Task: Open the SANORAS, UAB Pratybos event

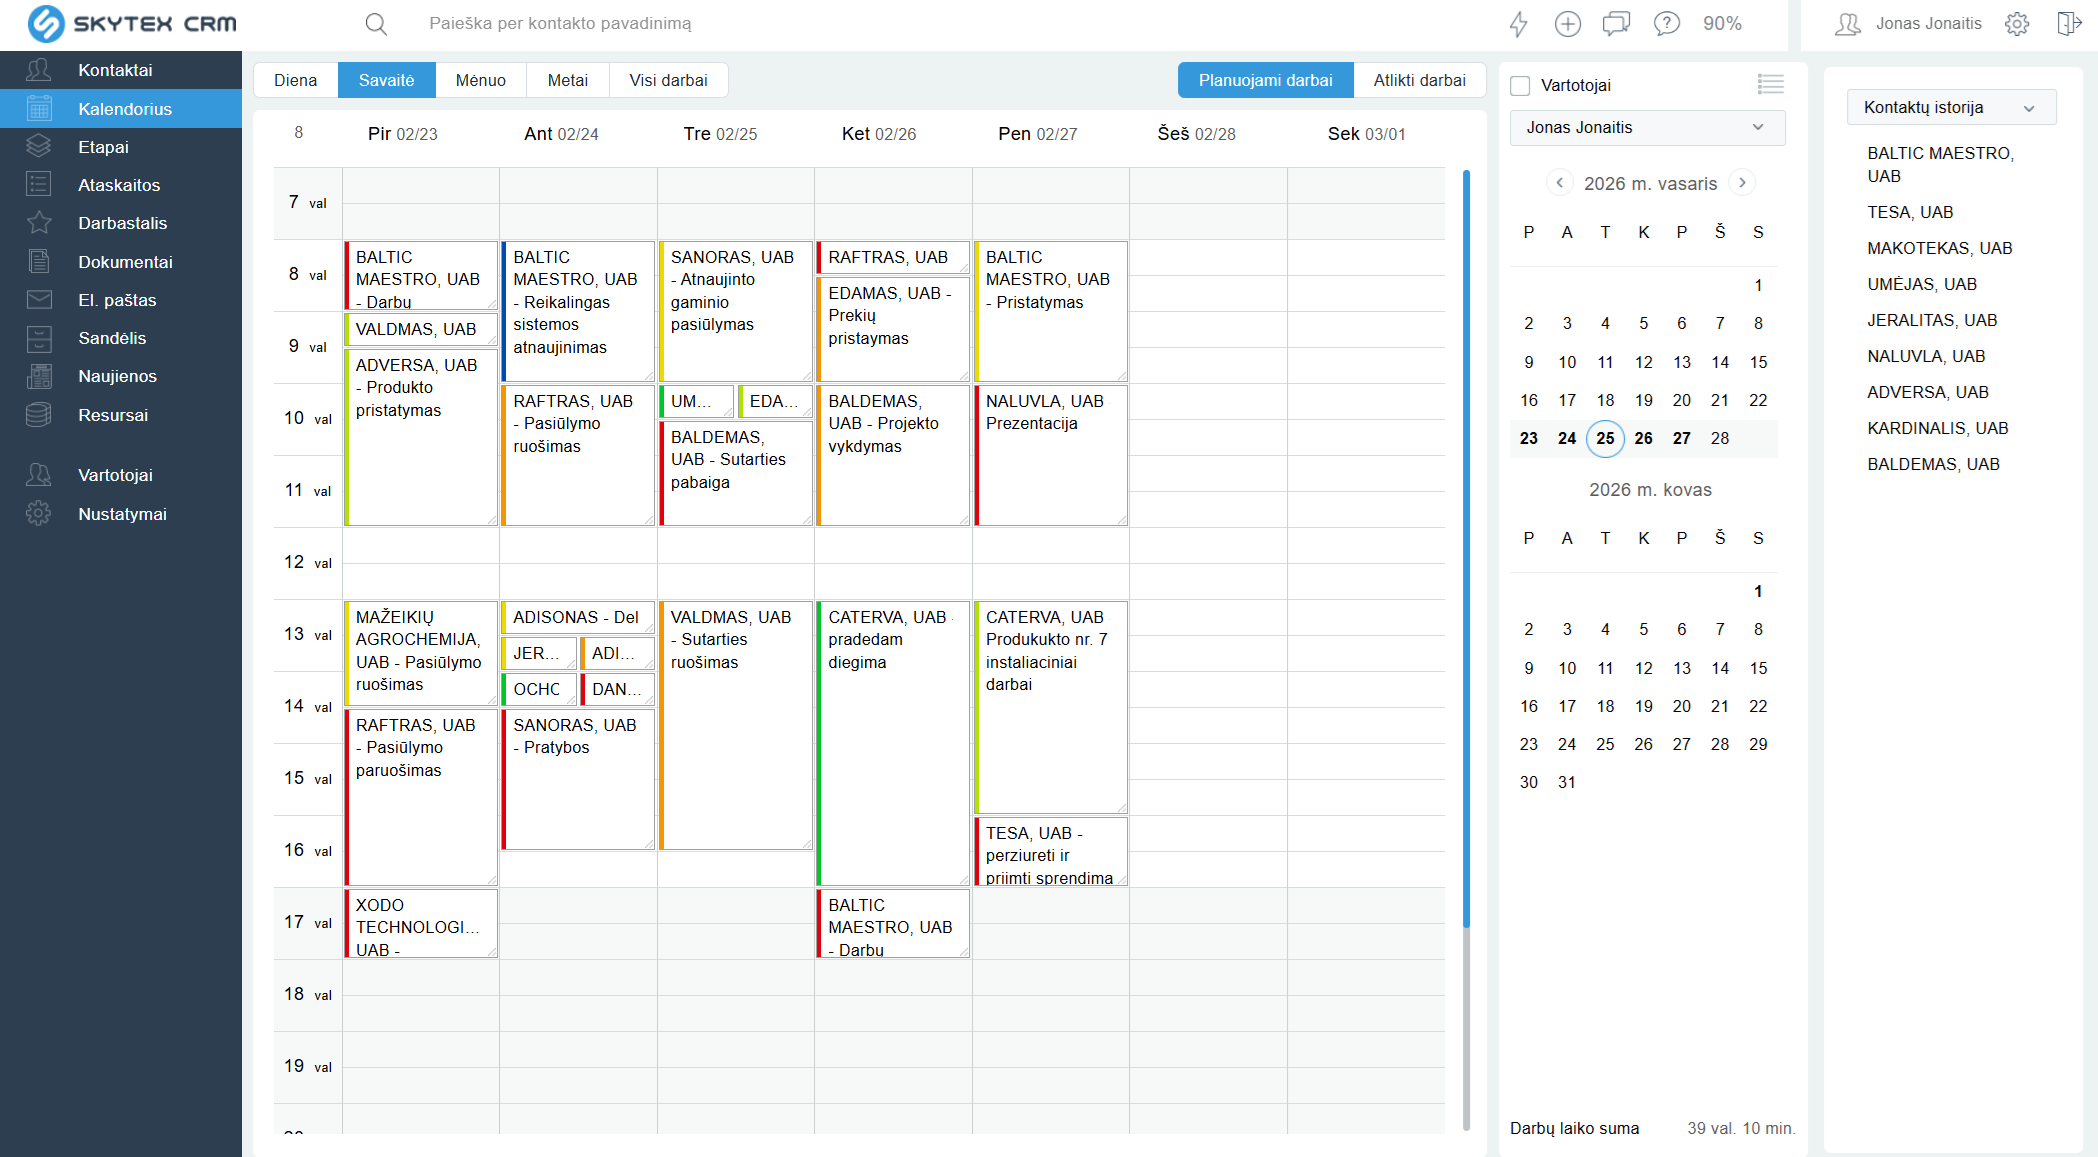Action: tap(578, 779)
